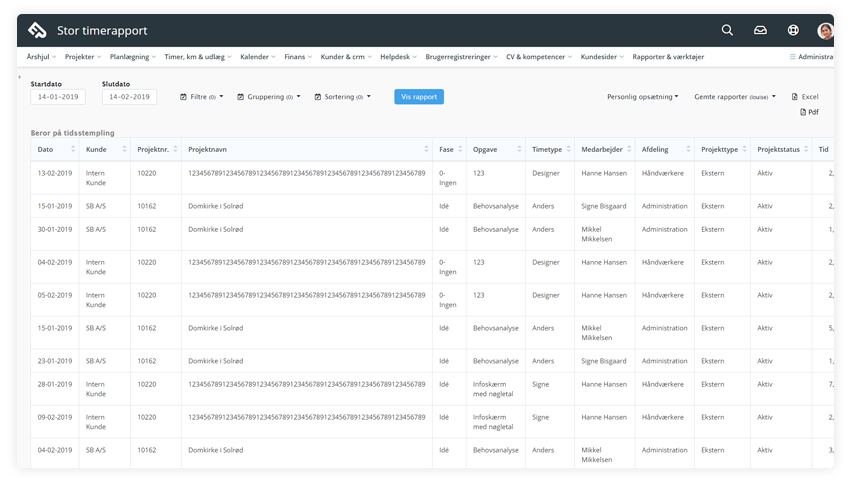Sort by the Kunde column arrows
This screenshot has height=482, width=850.
coord(124,149)
